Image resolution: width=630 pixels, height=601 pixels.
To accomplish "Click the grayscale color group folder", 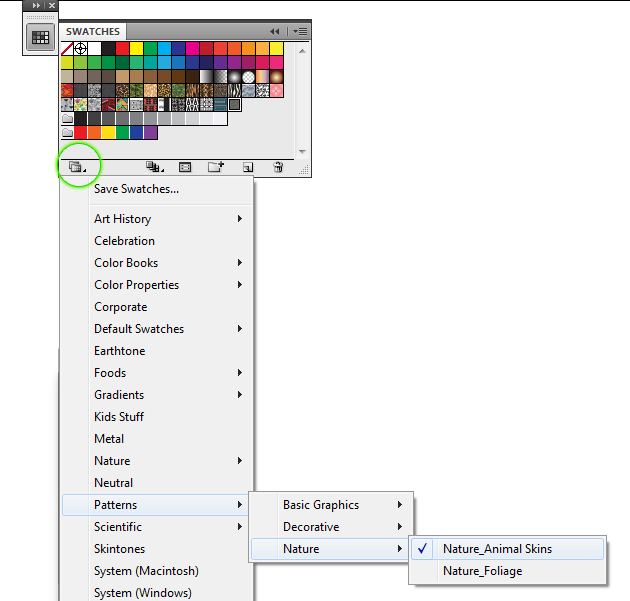I will click(x=68, y=119).
